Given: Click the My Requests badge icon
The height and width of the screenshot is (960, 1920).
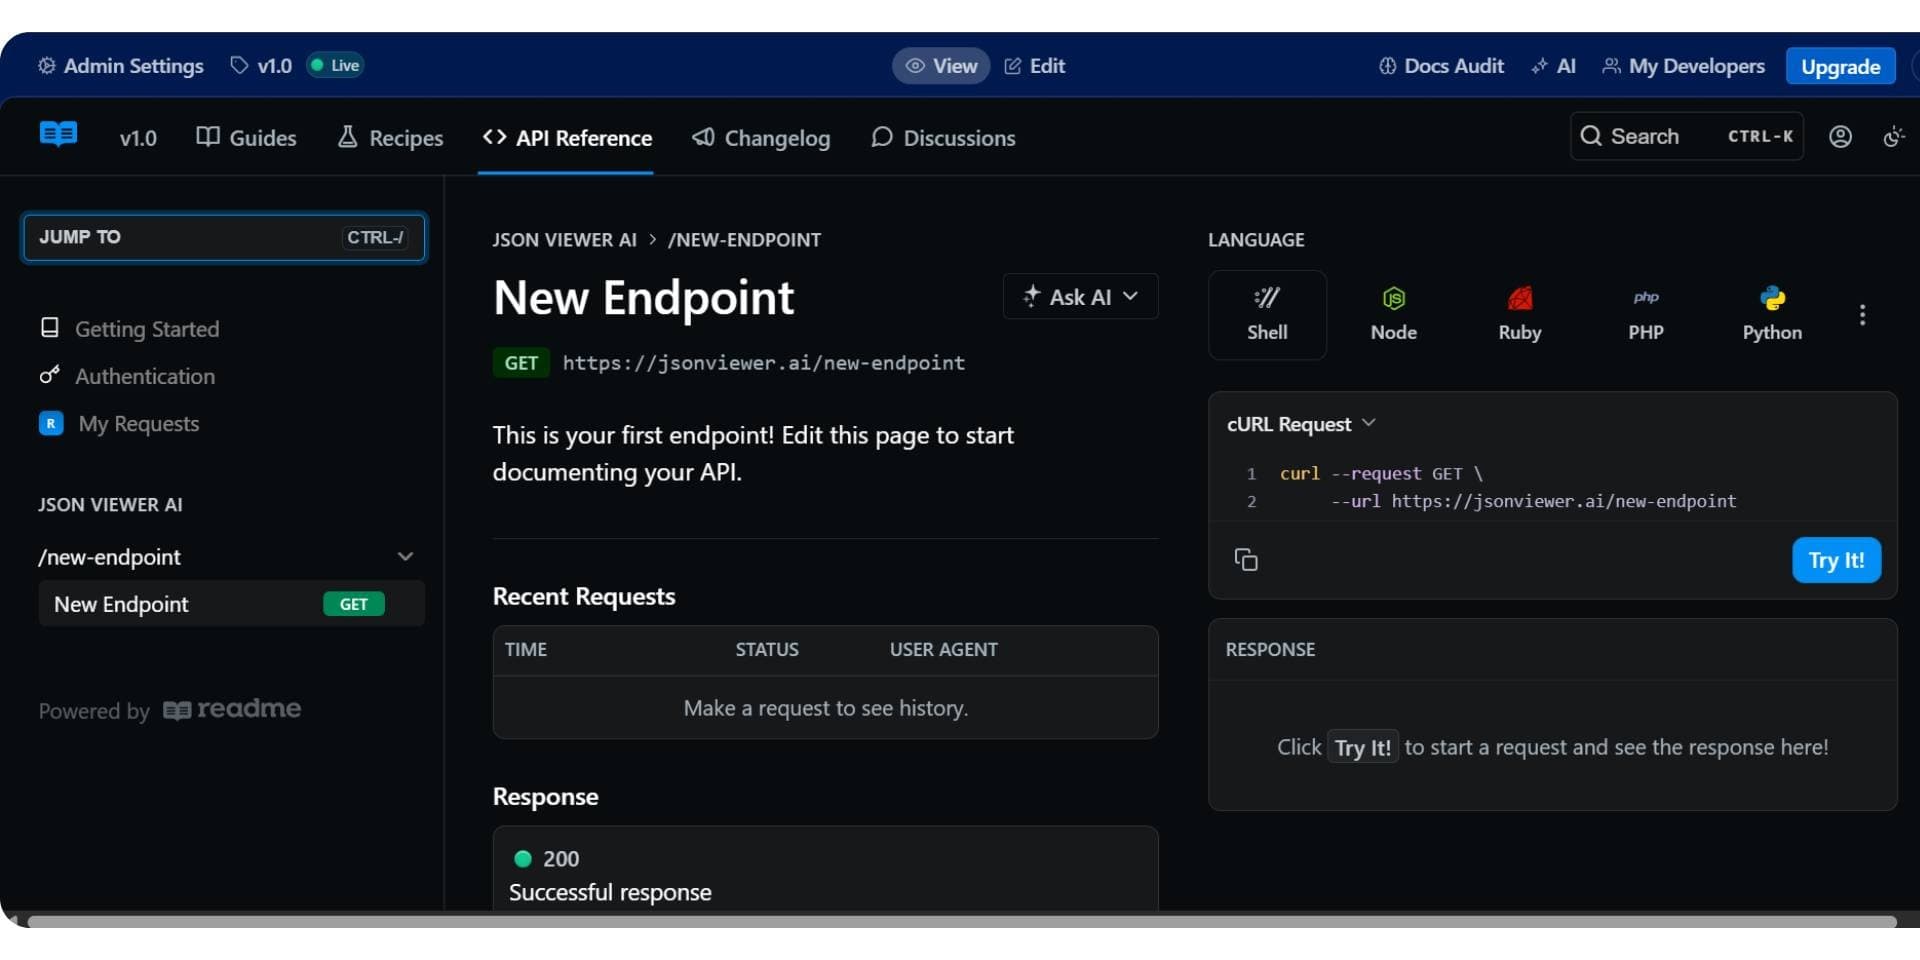Looking at the screenshot, I should [51, 423].
